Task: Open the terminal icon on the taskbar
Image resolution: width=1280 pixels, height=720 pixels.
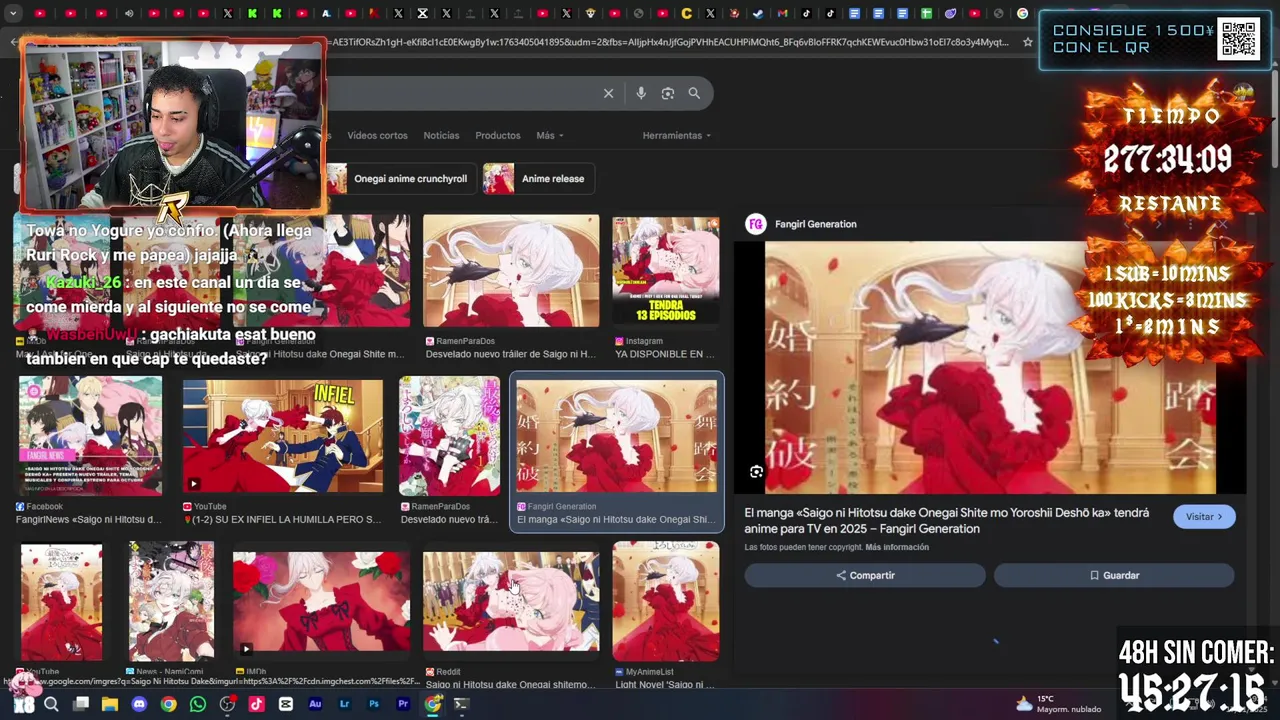Action: click(461, 704)
